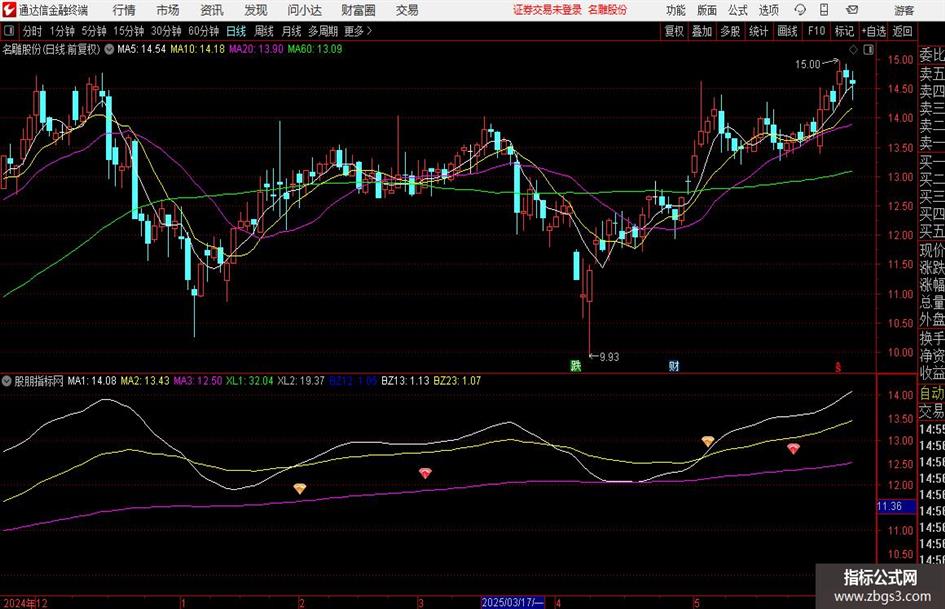The image size is (945, 609).
Task: Click the MA20: 13.90 readout
Action: click(256, 49)
